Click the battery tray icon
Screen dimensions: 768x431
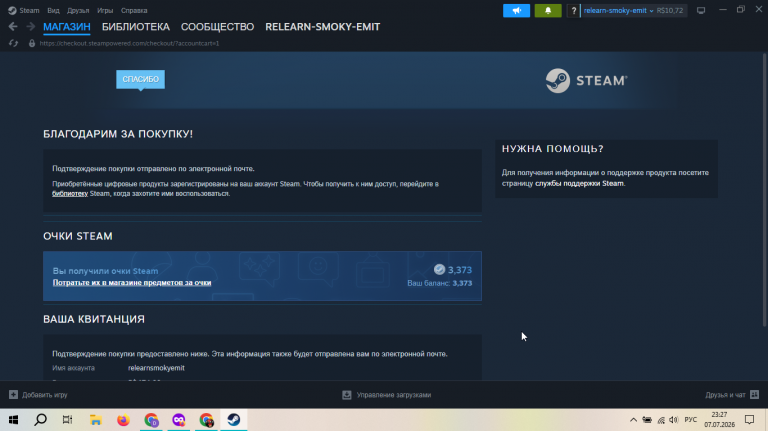coord(647,420)
